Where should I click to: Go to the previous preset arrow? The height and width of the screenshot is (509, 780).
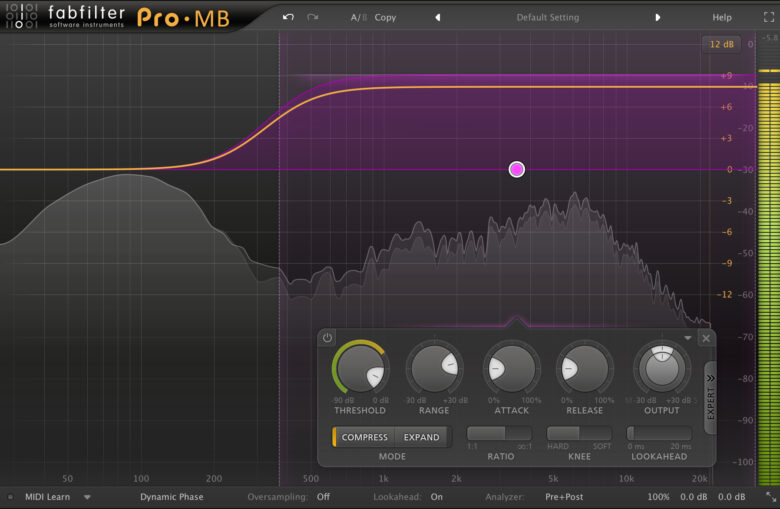pos(437,17)
